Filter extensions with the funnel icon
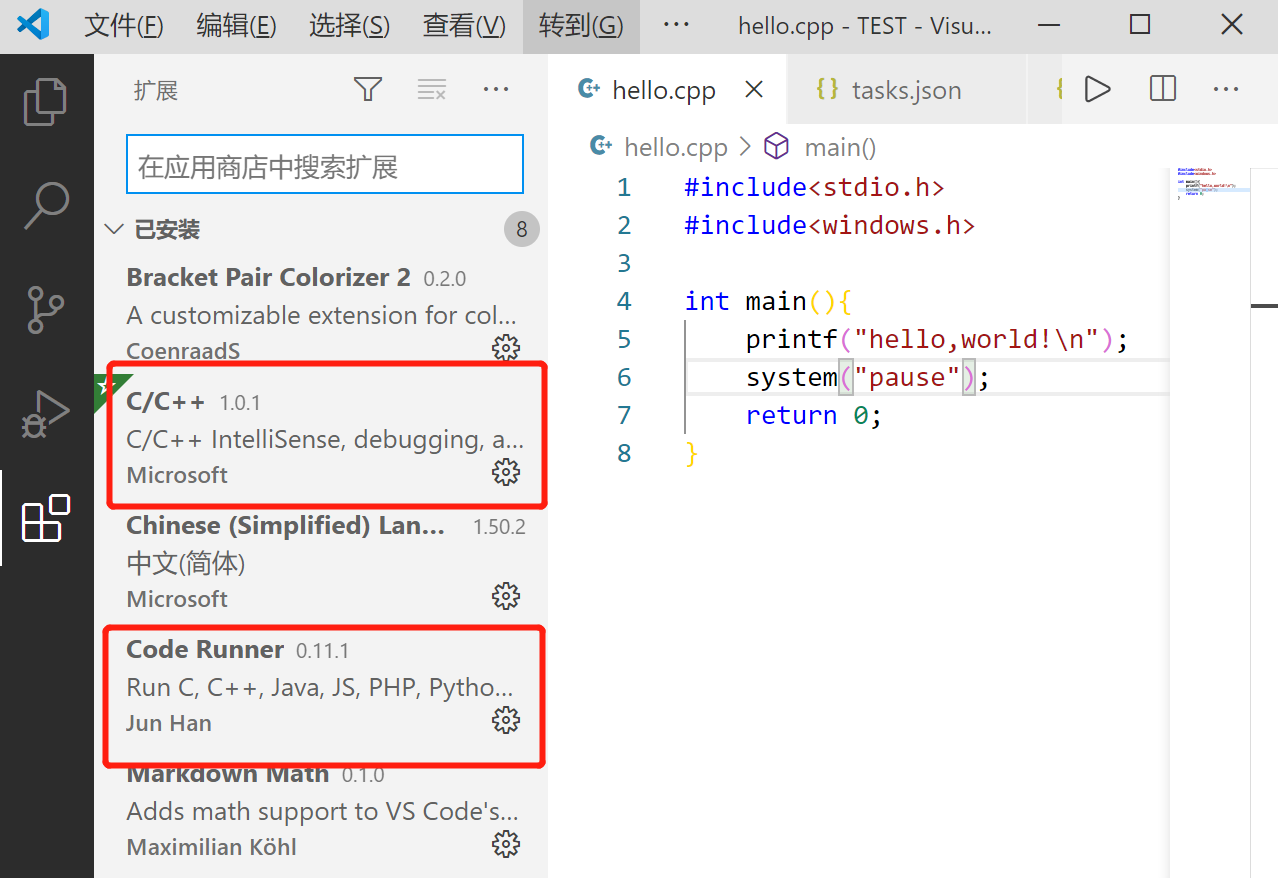 pos(368,90)
